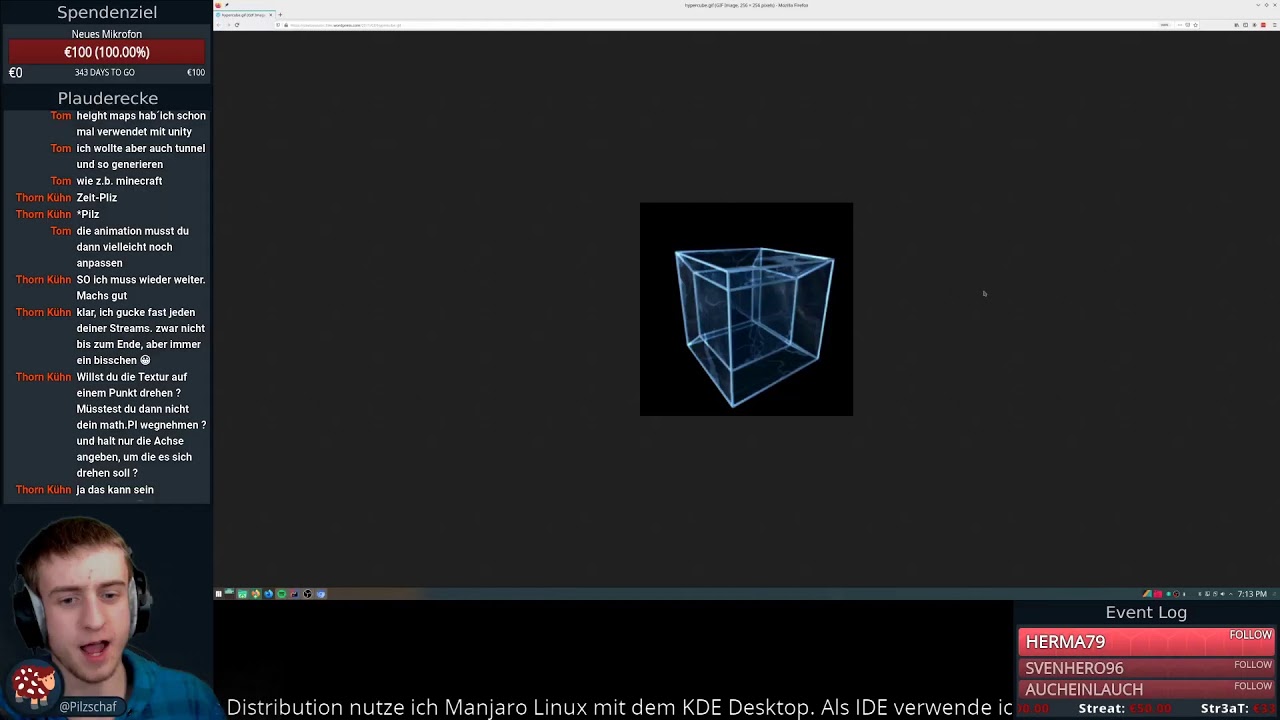Click the zoom level indicator in address bar
This screenshot has height=720, width=1280.
1165,25
